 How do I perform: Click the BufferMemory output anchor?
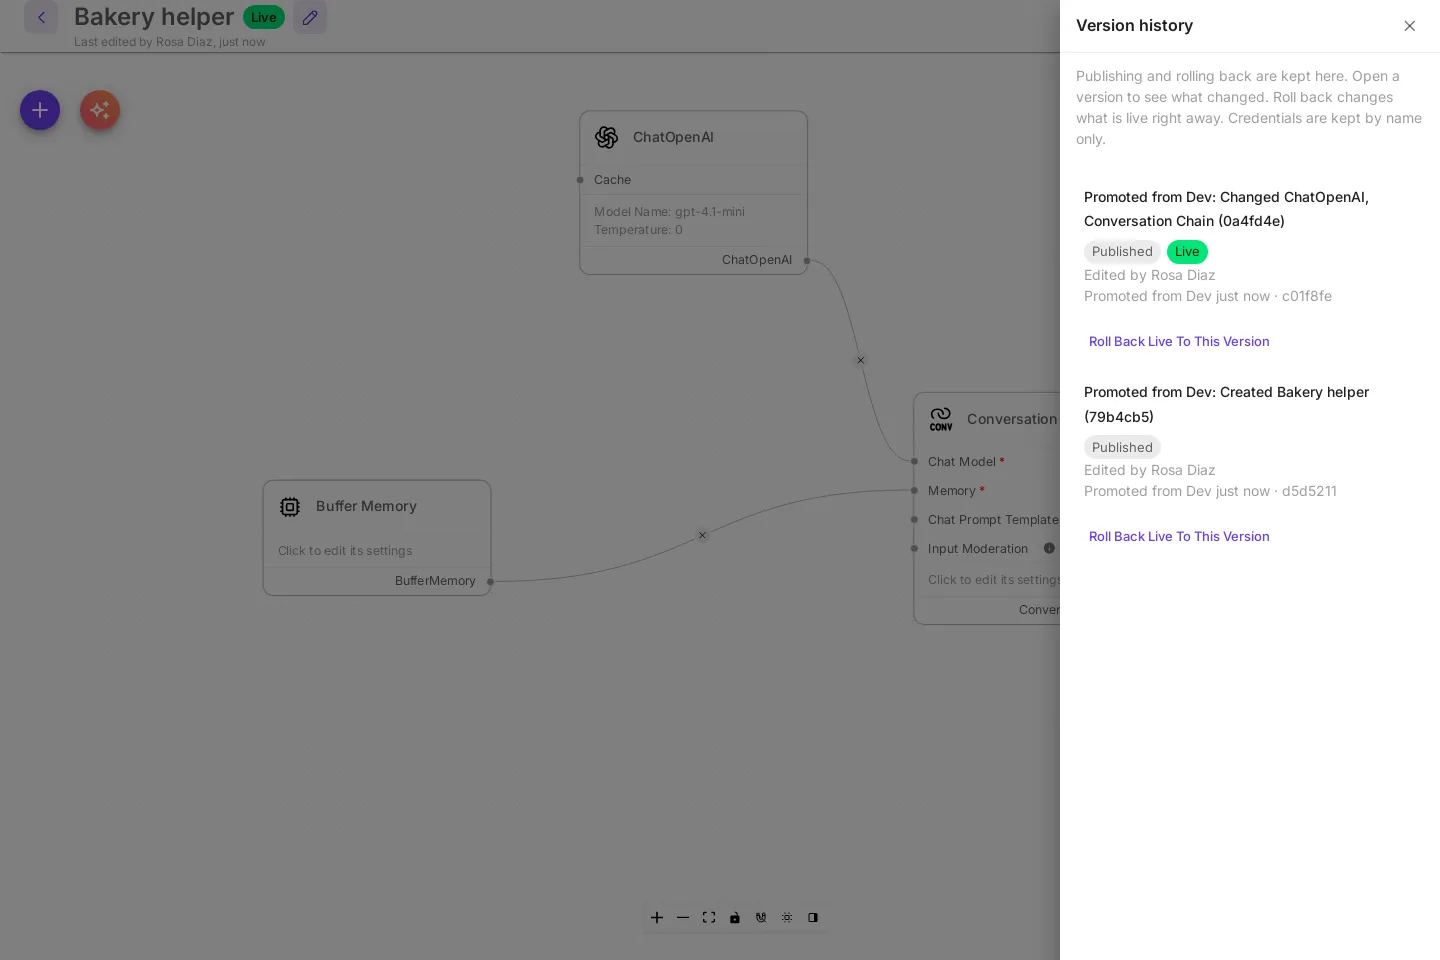(490, 581)
